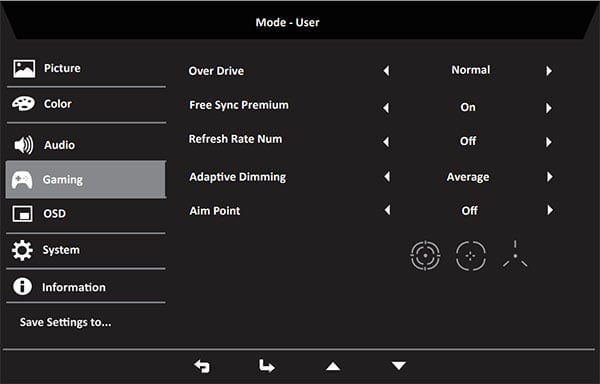Cycle Aim Point with left arrow
The width and height of the screenshot is (600, 384).
tap(387, 210)
